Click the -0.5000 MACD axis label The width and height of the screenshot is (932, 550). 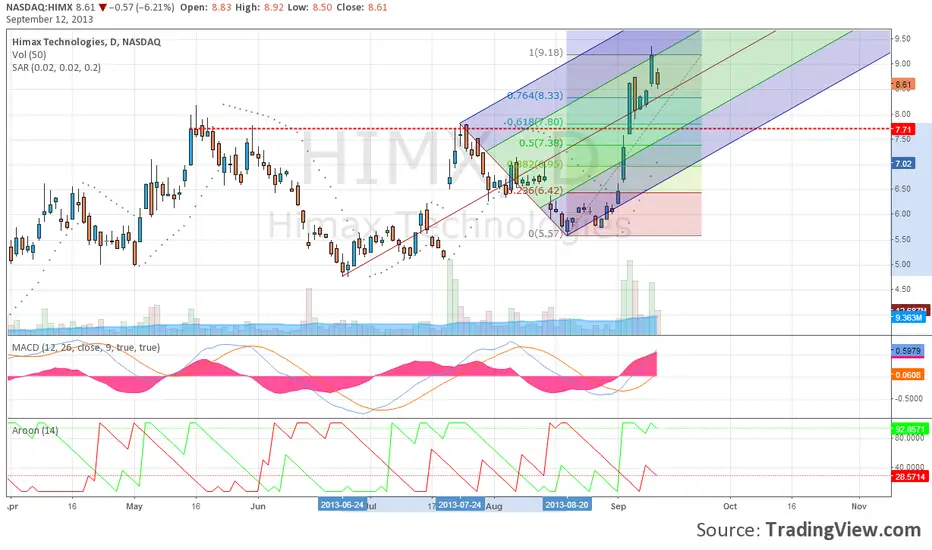(908, 399)
